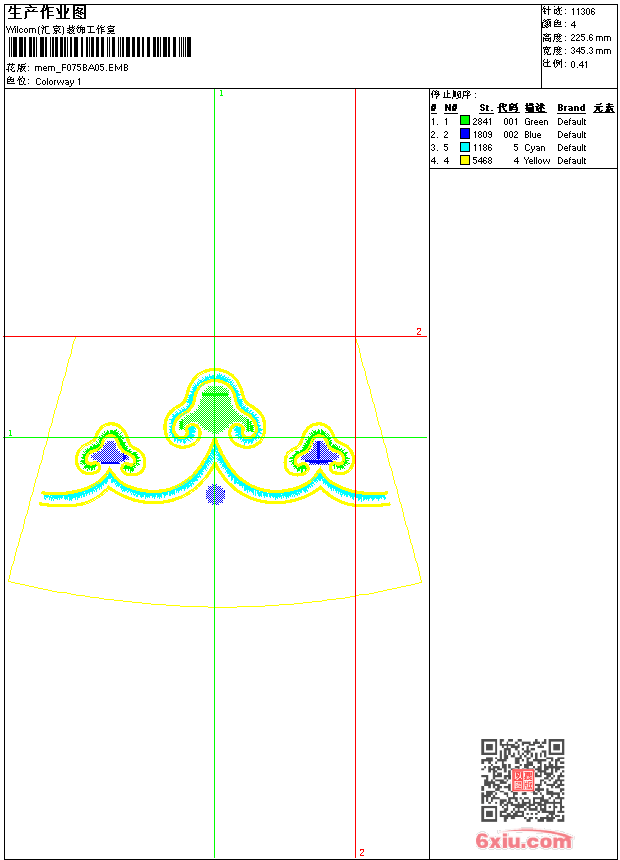Select the right blue cloud motif
This screenshot has height=860, width=620.
[x=319, y=450]
